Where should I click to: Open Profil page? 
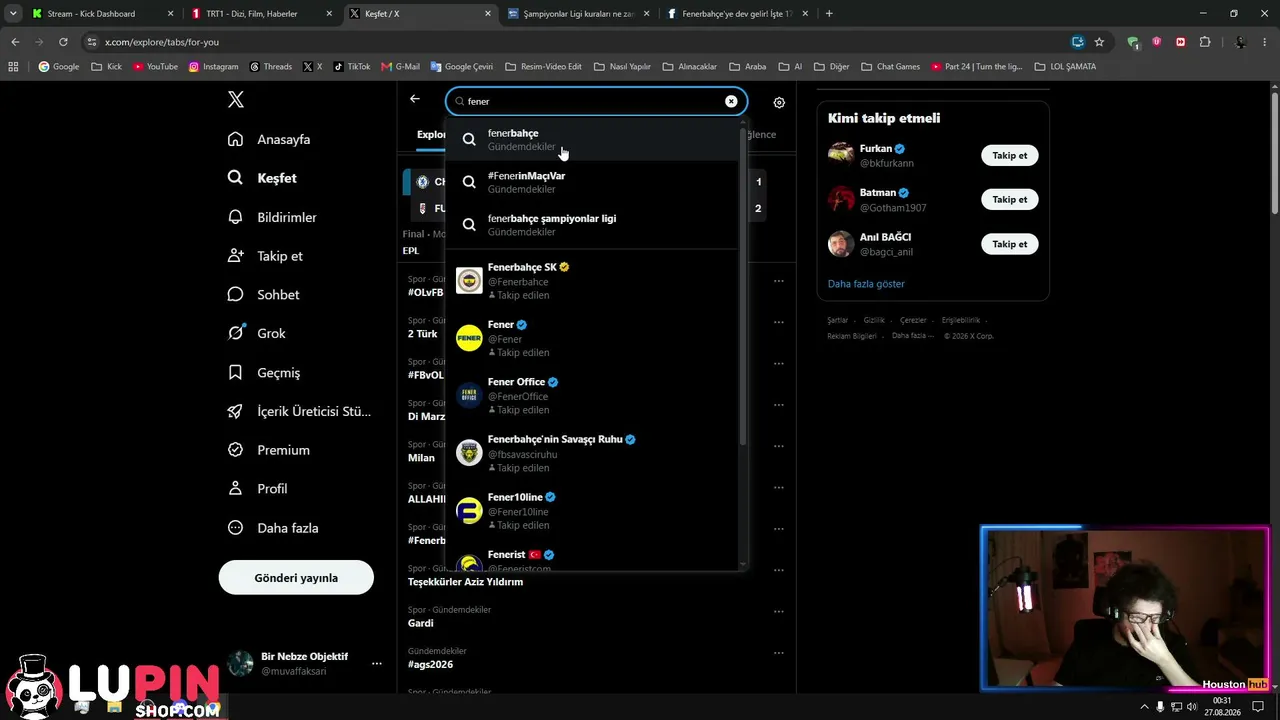tap(258, 489)
